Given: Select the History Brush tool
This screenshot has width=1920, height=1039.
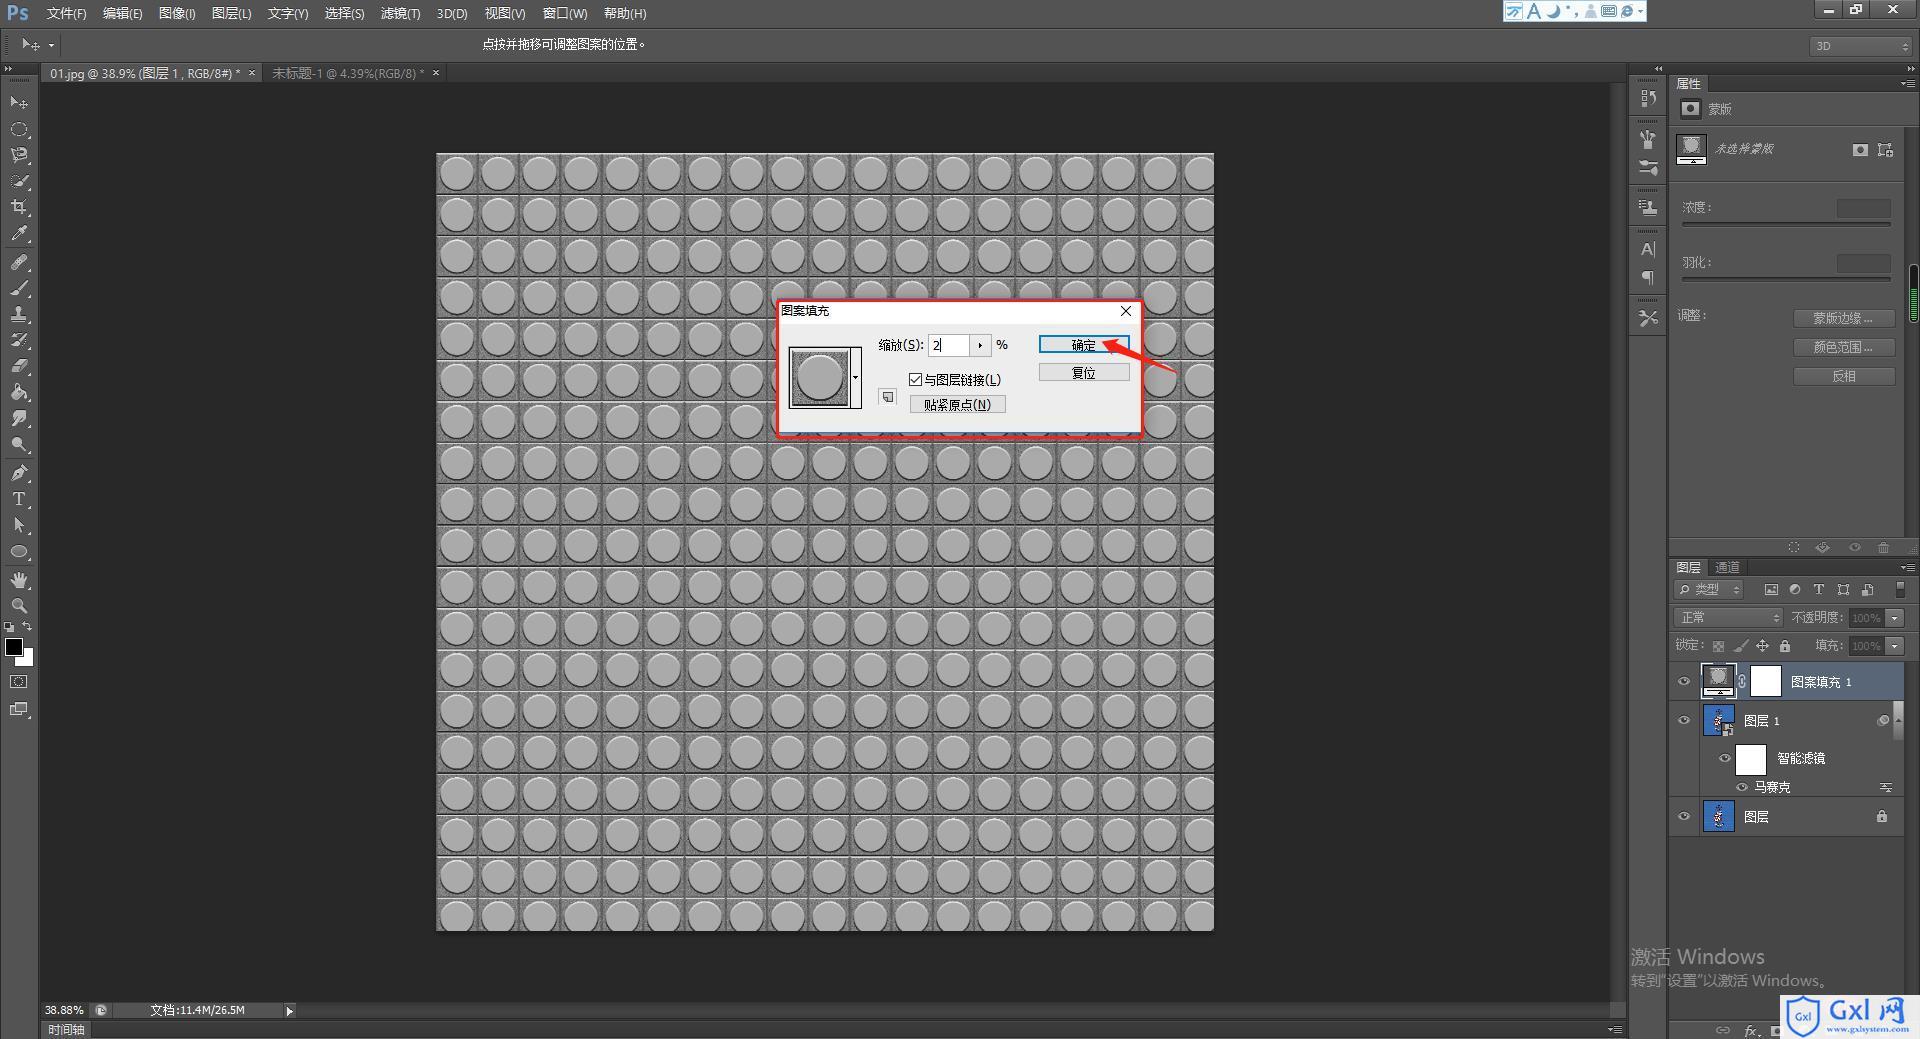Looking at the screenshot, I should pos(19,340).
